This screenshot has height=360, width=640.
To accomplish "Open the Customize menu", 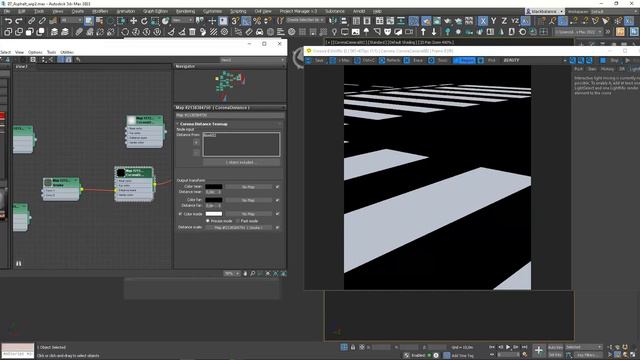I will (212, 11).
